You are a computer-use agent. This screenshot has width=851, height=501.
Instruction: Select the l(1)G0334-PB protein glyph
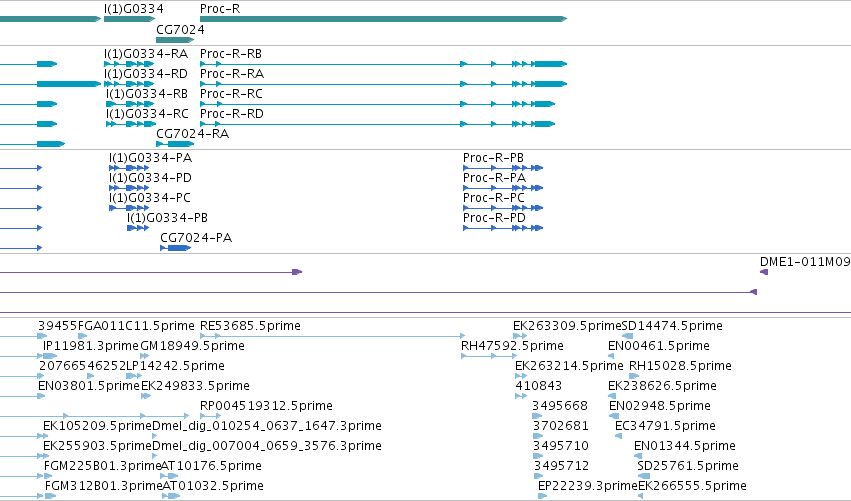138,228
